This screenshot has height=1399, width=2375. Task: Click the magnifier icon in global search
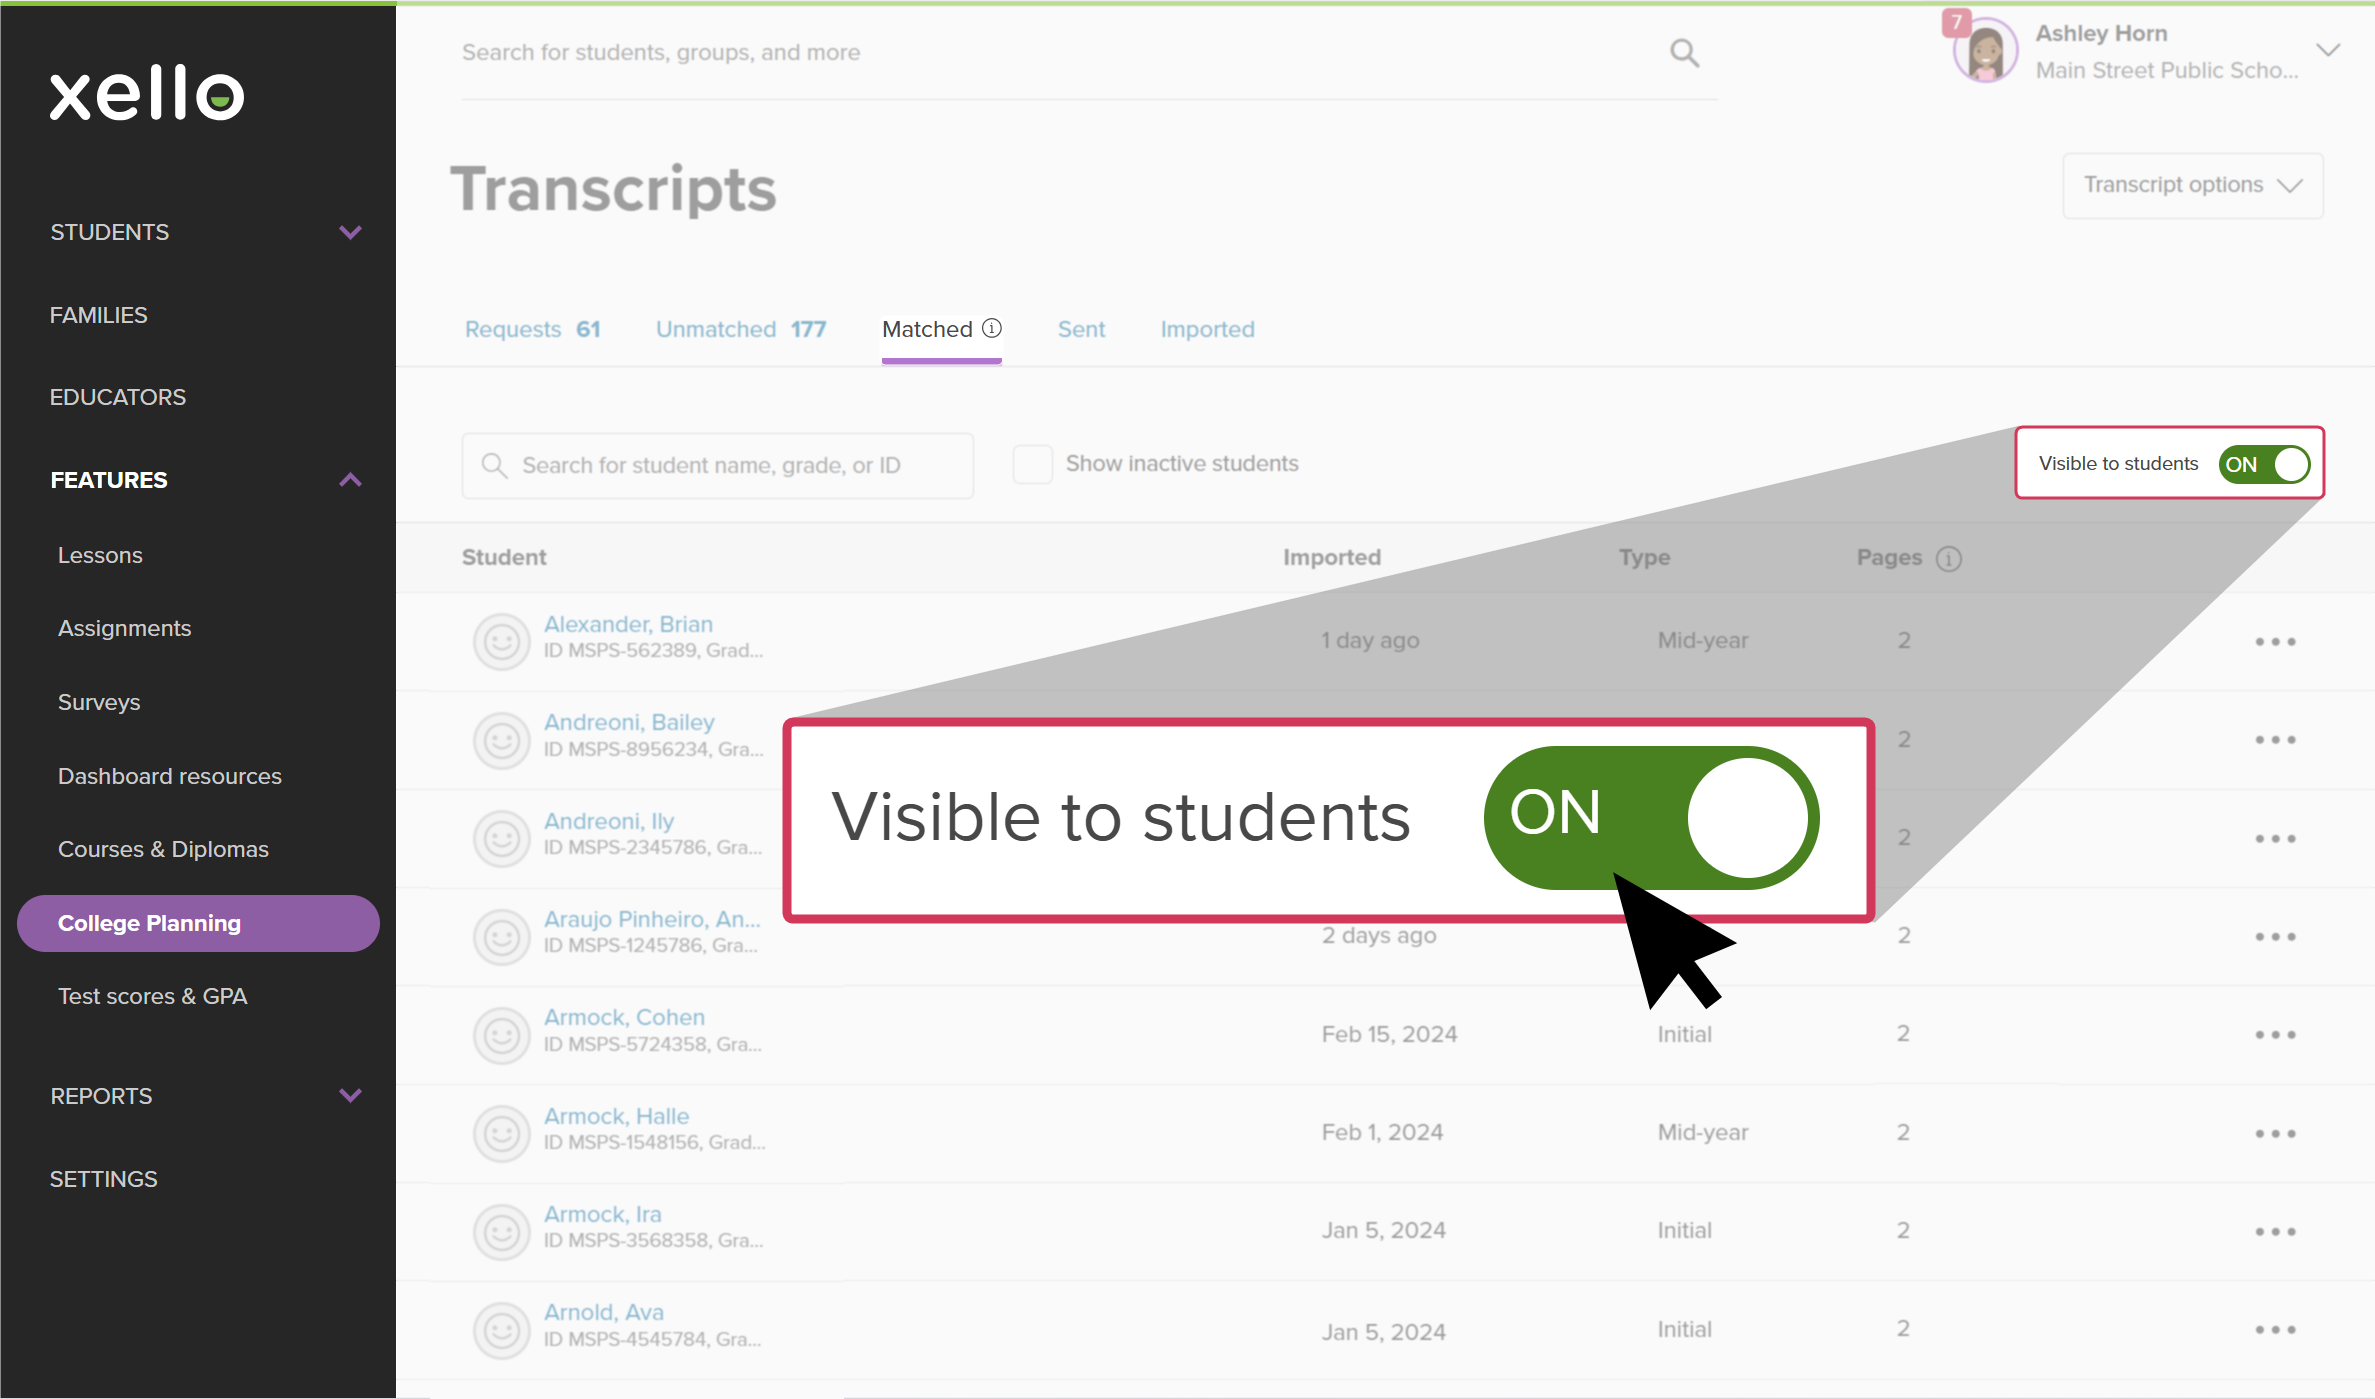coord(1684,53)
